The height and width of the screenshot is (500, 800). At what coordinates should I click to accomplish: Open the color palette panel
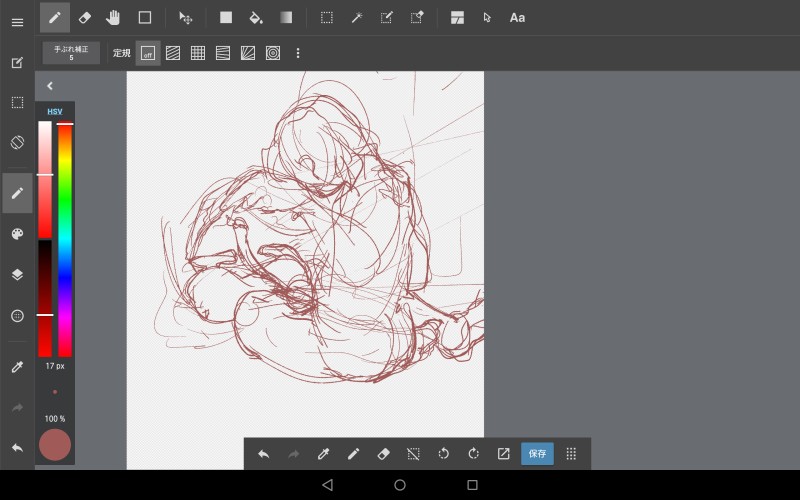tap(17, 234)
